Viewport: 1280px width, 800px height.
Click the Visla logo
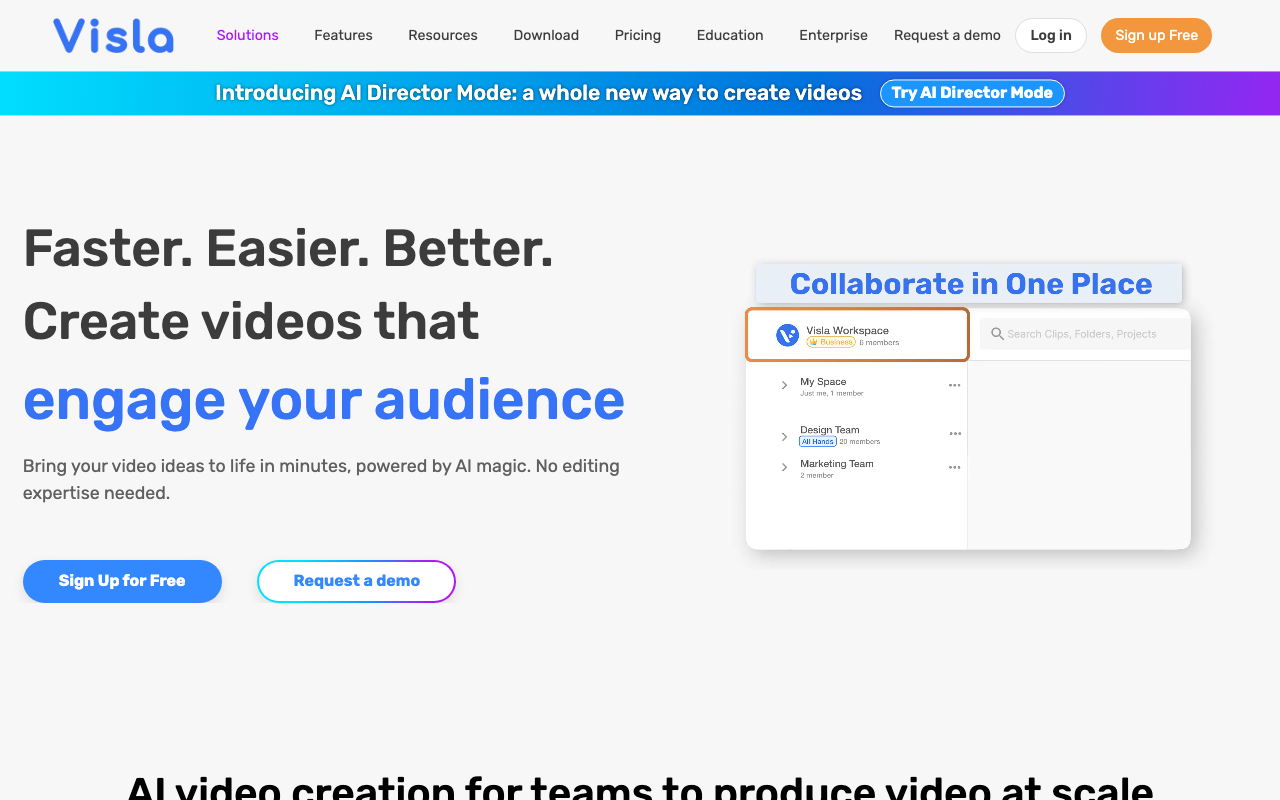pyautogui.click(x=113, y=35)
